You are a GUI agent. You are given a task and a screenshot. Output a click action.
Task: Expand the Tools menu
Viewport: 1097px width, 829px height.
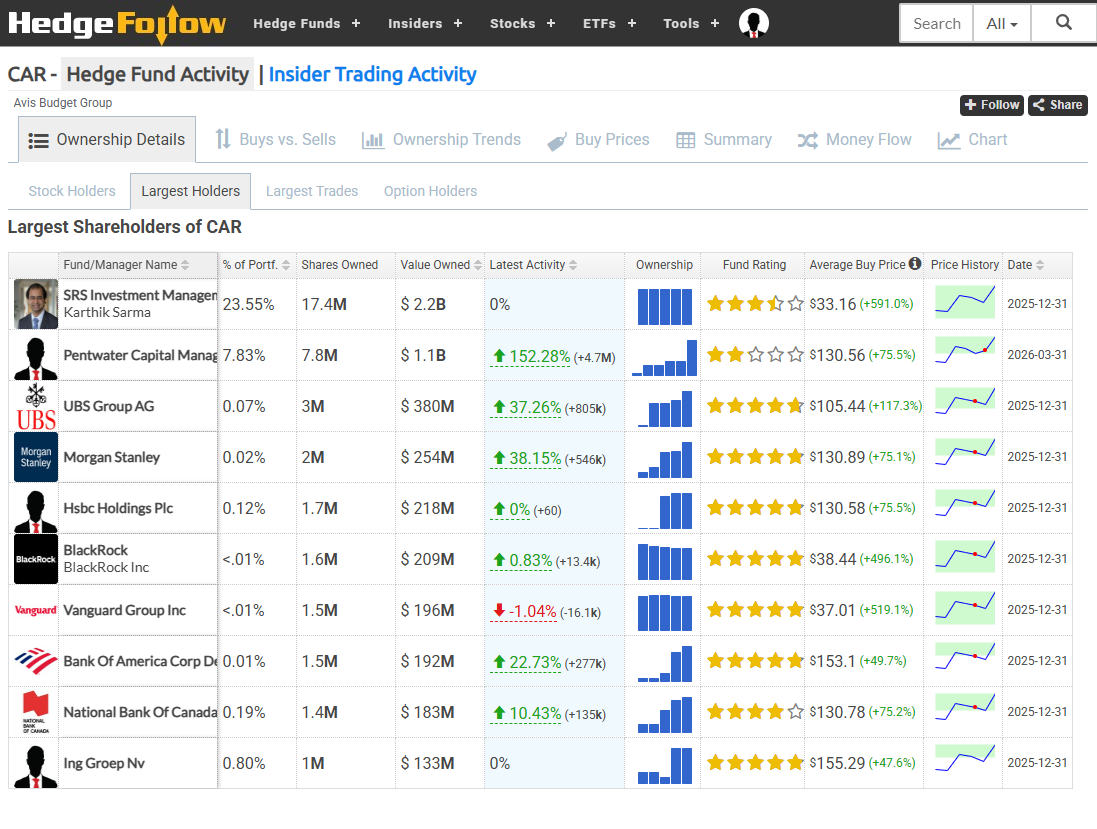(691, 23)
